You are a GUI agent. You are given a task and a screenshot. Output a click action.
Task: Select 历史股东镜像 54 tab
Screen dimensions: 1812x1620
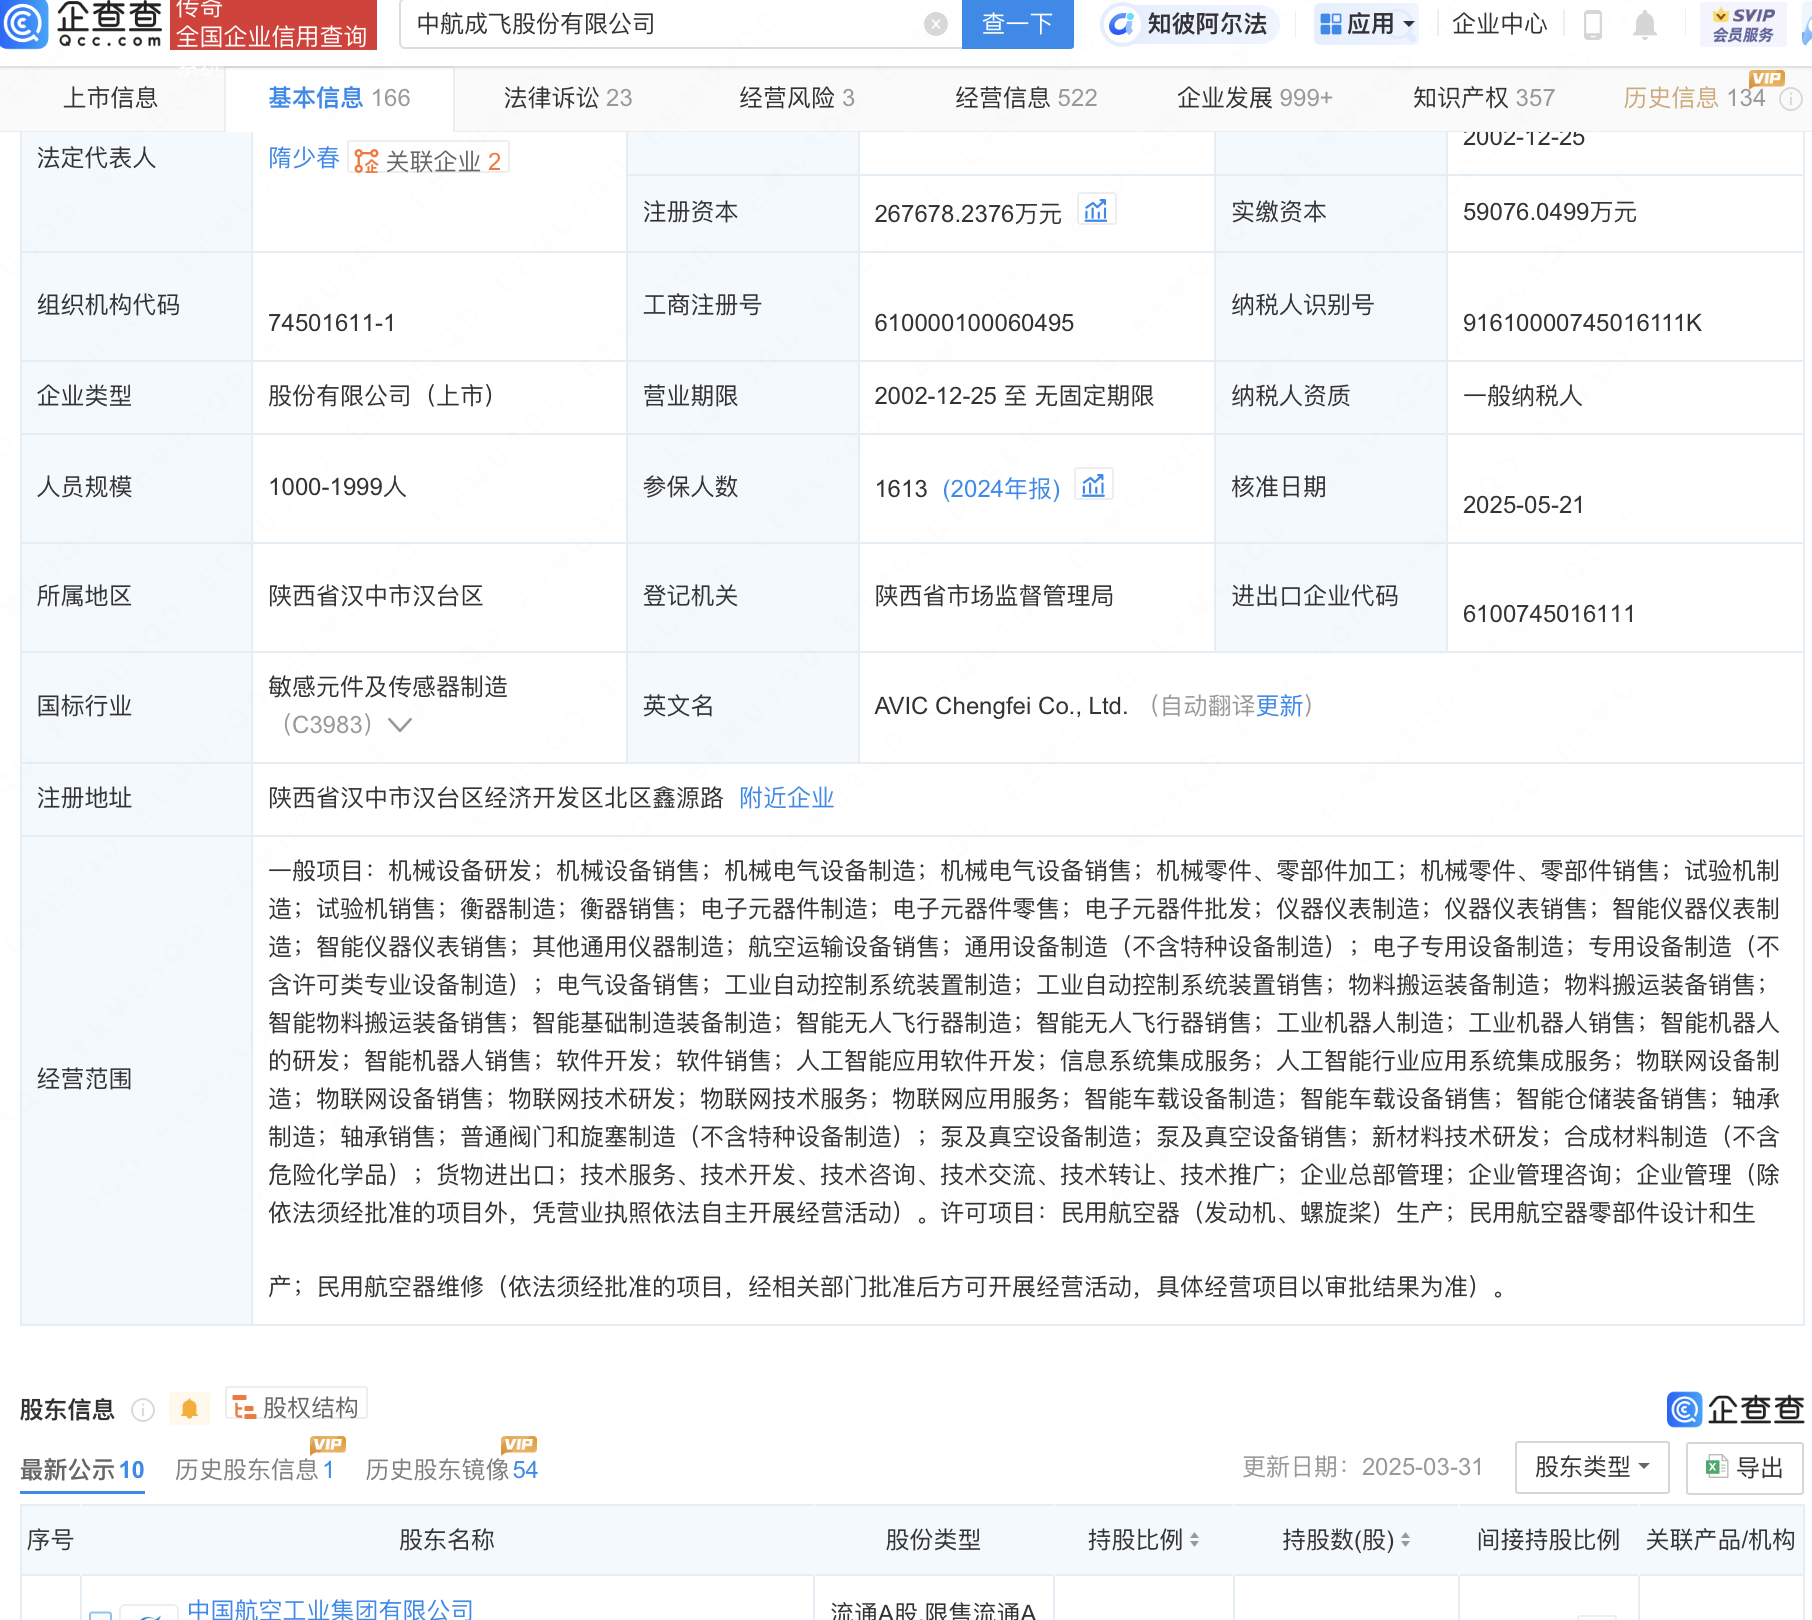pos(451,1470)
